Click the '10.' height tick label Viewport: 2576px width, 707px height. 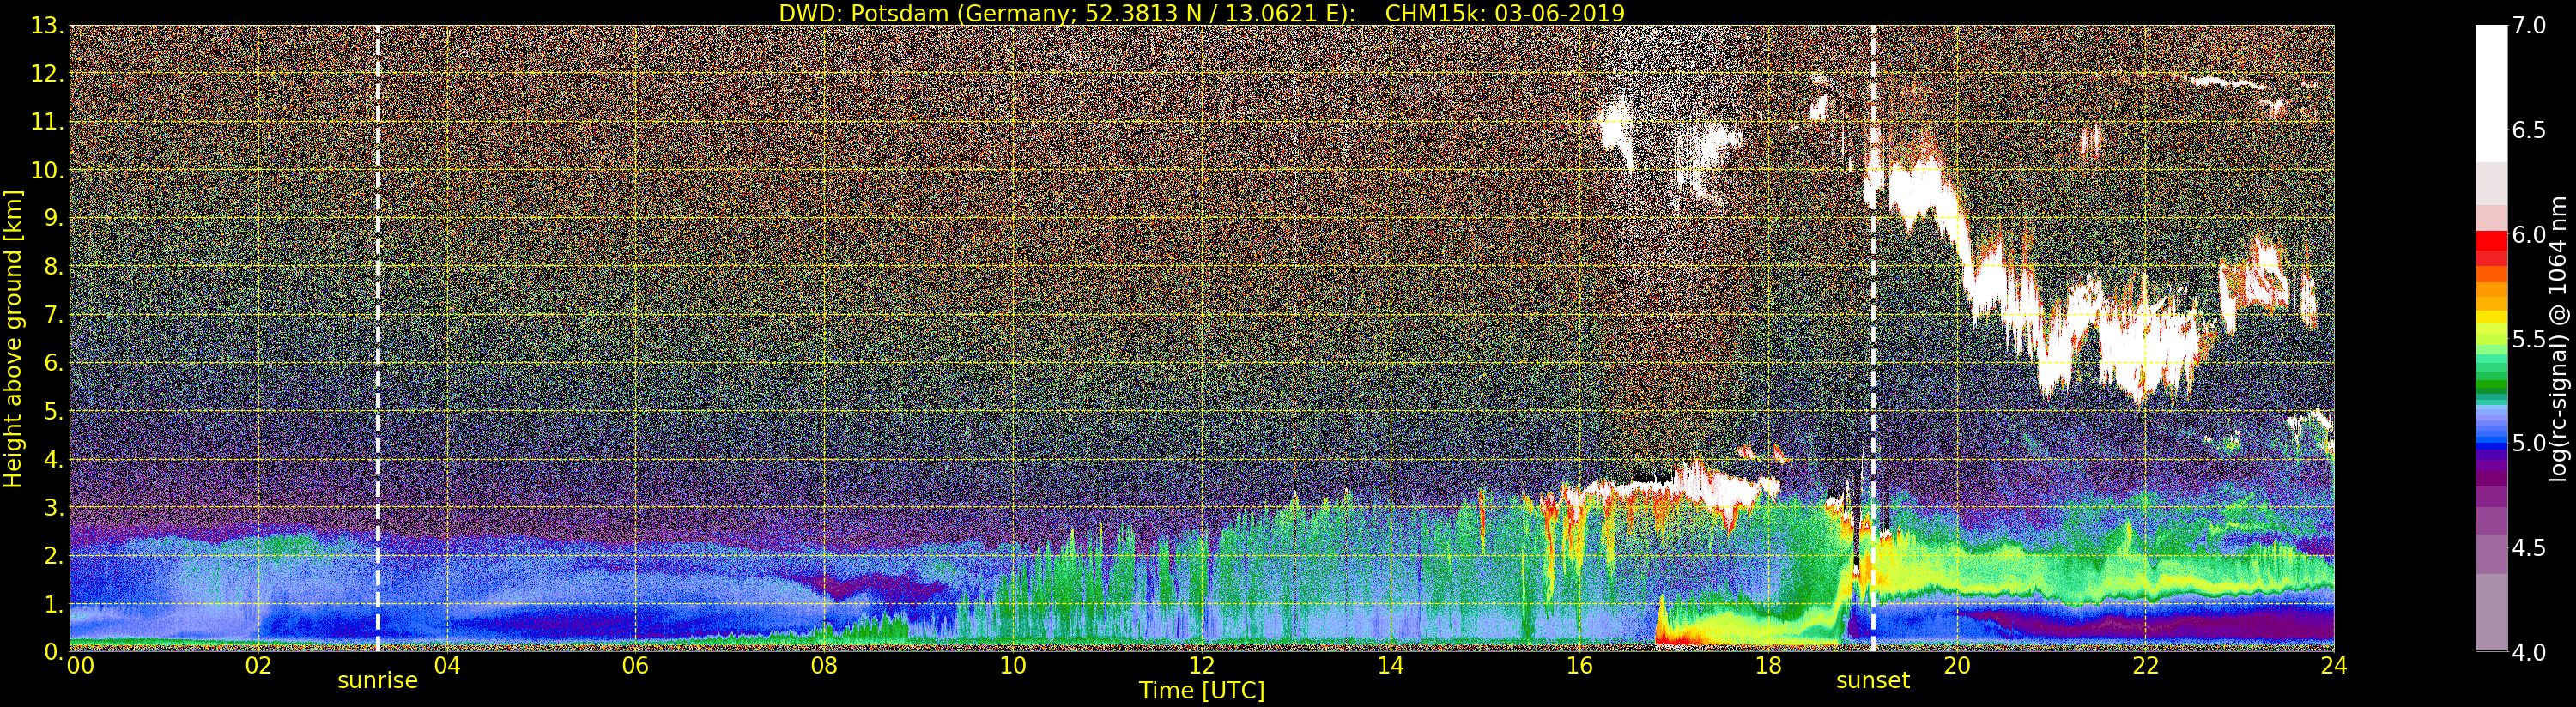point(47,170)
